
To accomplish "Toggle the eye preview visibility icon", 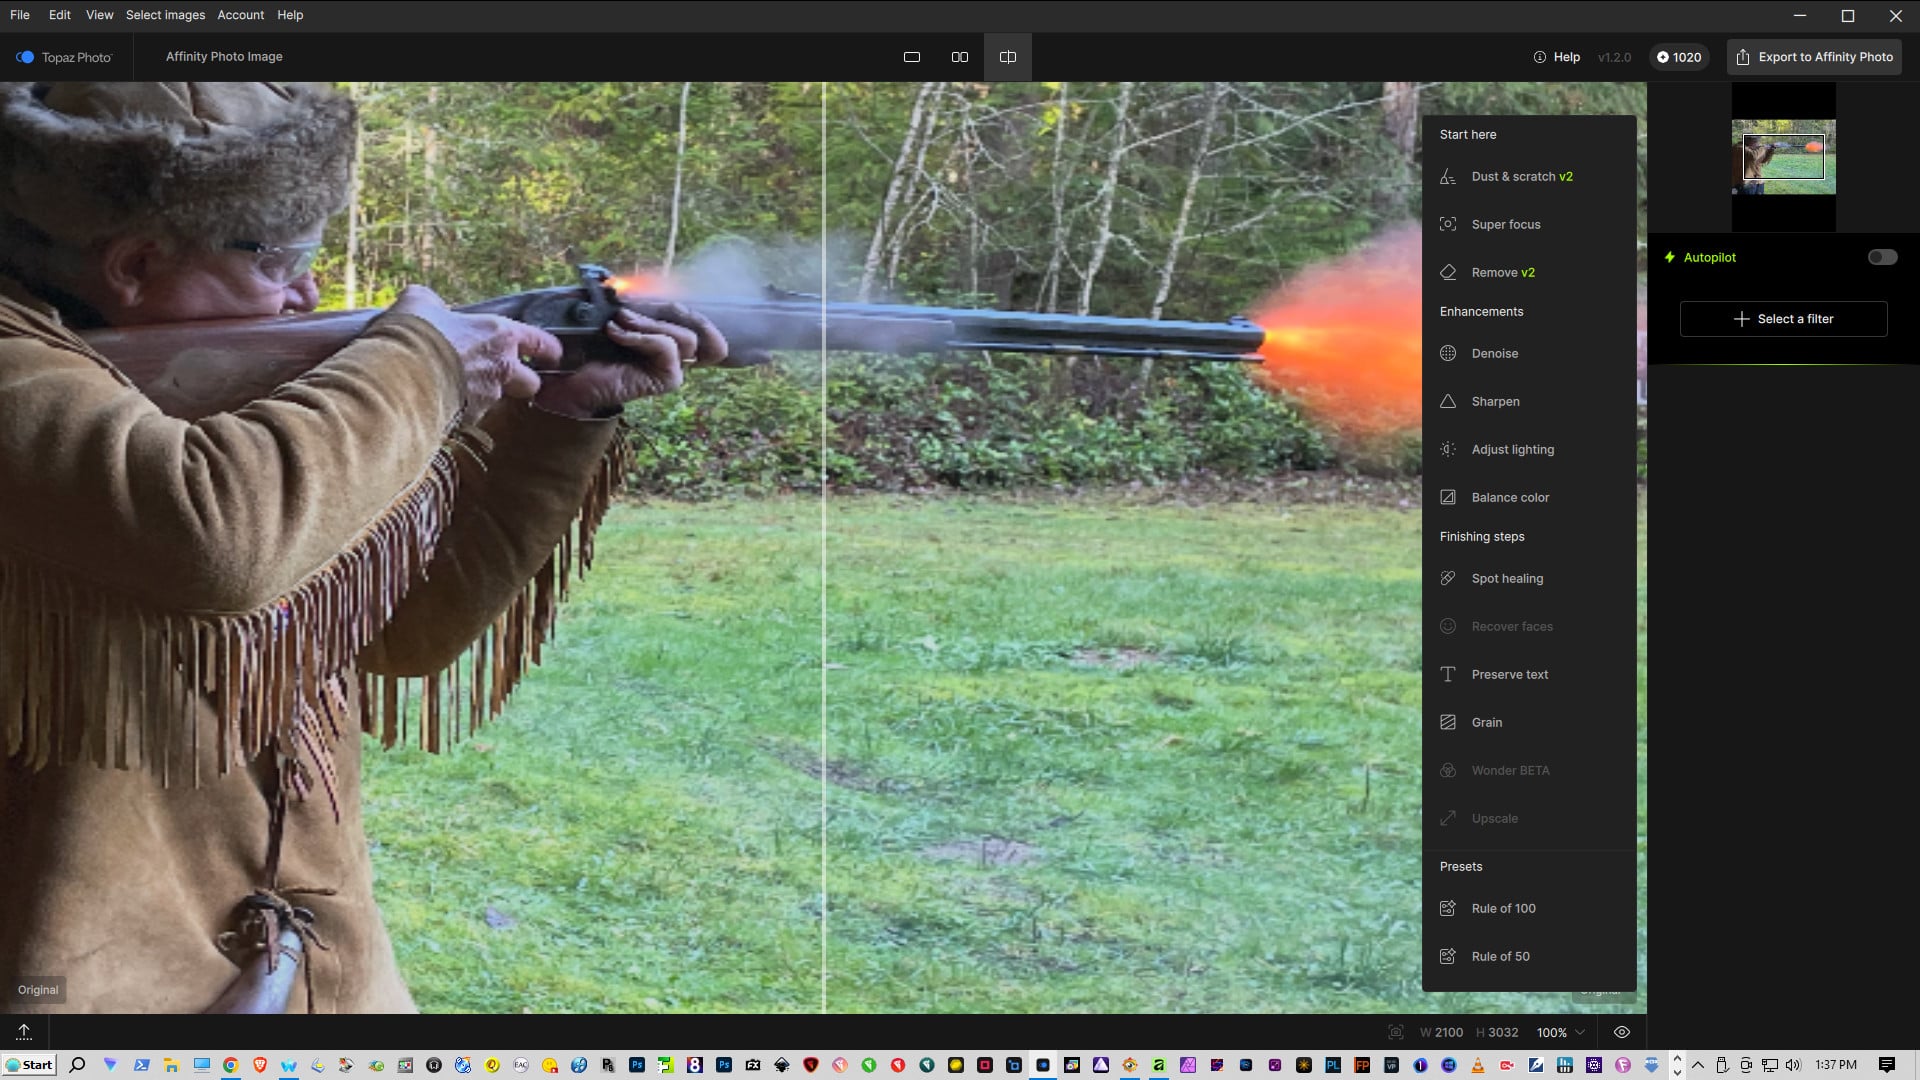I will [x=1622, y=1033].
